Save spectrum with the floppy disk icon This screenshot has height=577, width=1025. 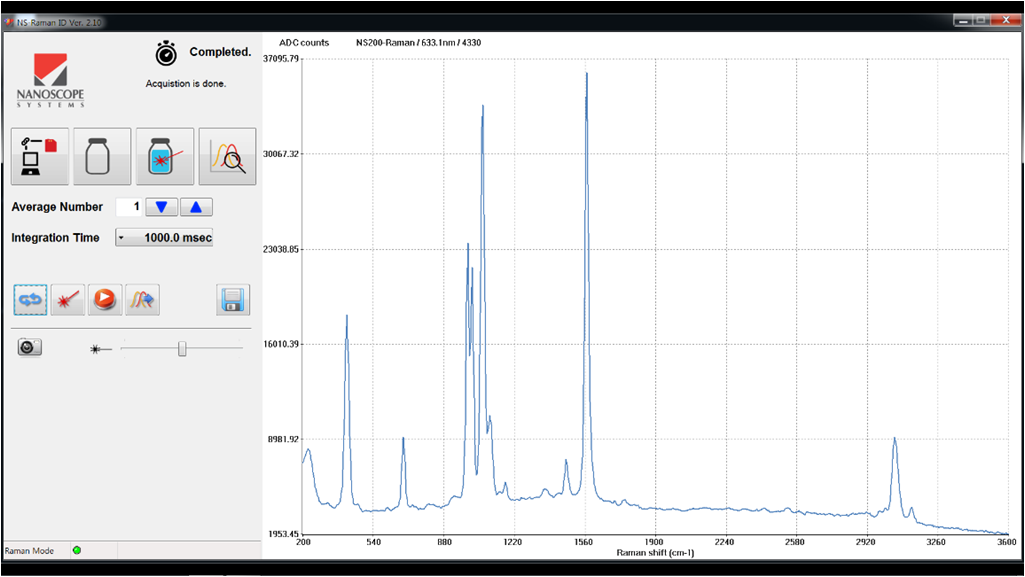(x=233, y=300)
